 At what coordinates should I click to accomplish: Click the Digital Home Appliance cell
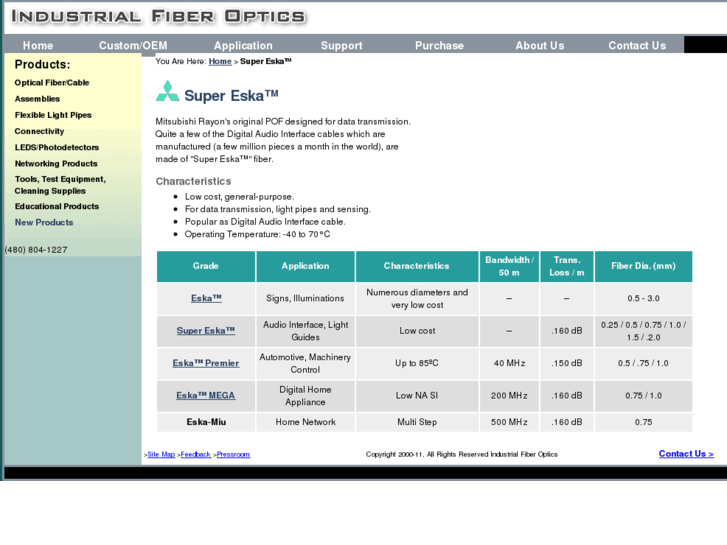pyautogui.click(x=305, y=396)
